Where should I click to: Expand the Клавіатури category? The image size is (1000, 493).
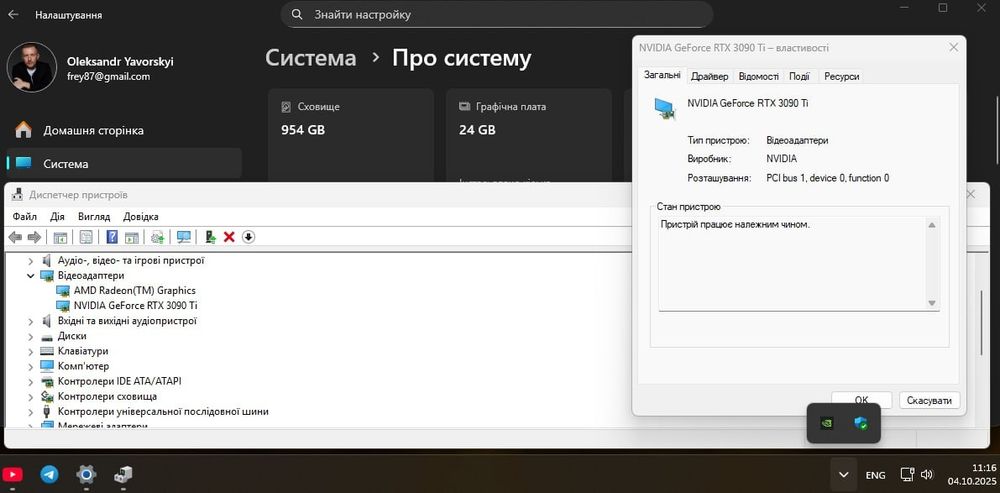[x=31, y=351]
